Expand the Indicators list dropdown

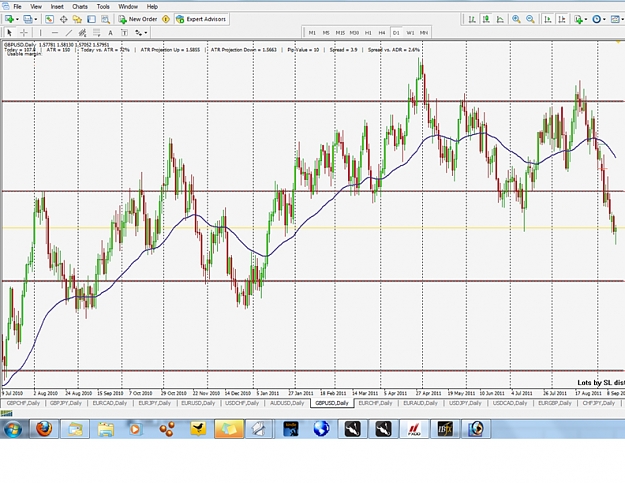(x=586, y=19)
